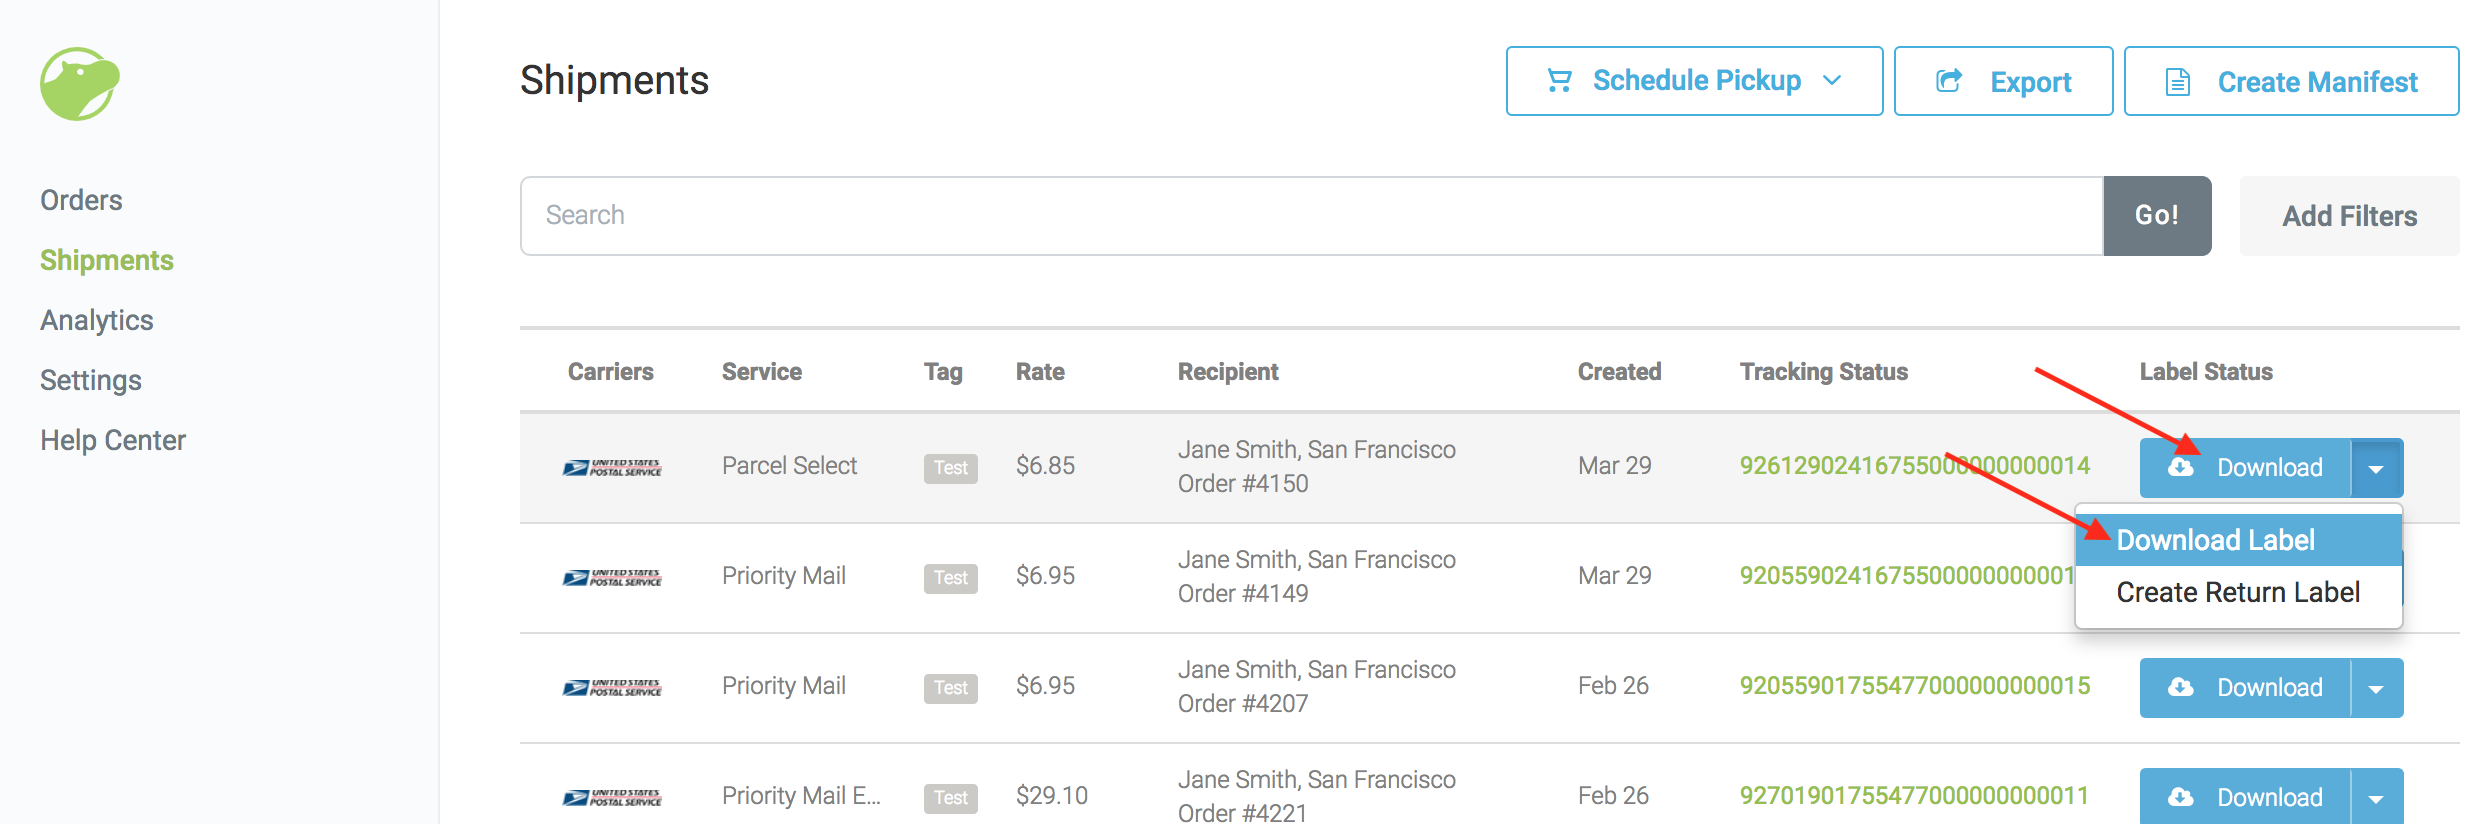Click Order #4149 recipient text

coord(1316,577)
